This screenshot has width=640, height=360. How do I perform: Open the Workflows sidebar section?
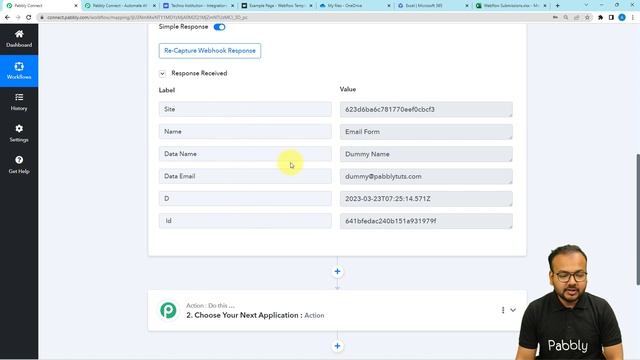point(19,71)
